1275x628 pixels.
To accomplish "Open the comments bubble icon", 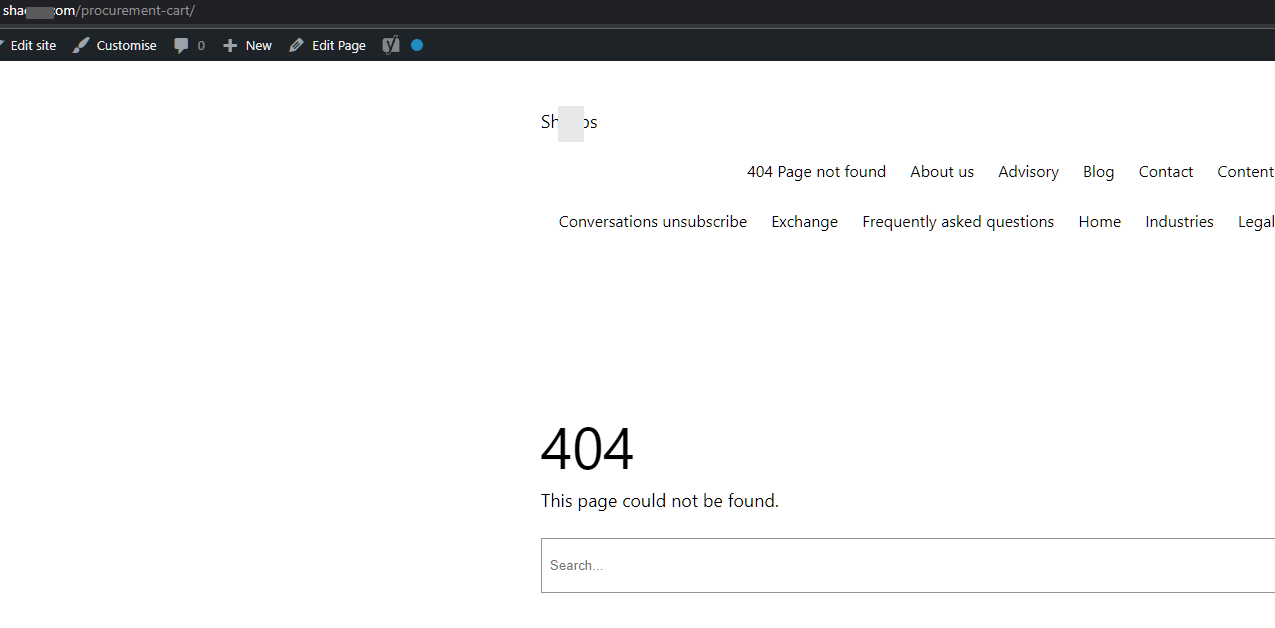I will (181, 45).
